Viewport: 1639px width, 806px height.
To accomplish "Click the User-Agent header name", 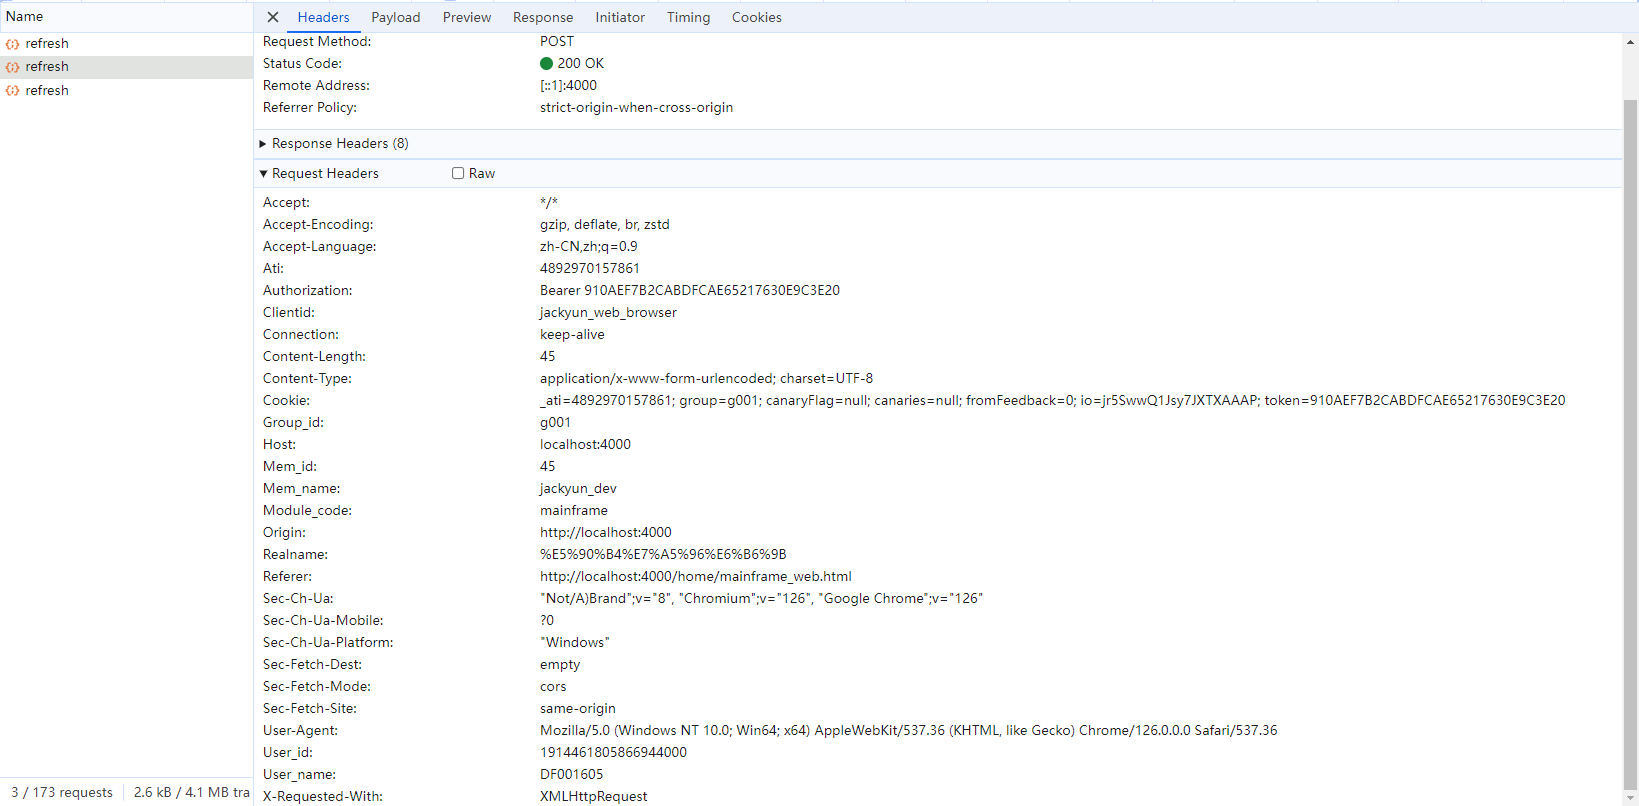I will click(300, 731).
